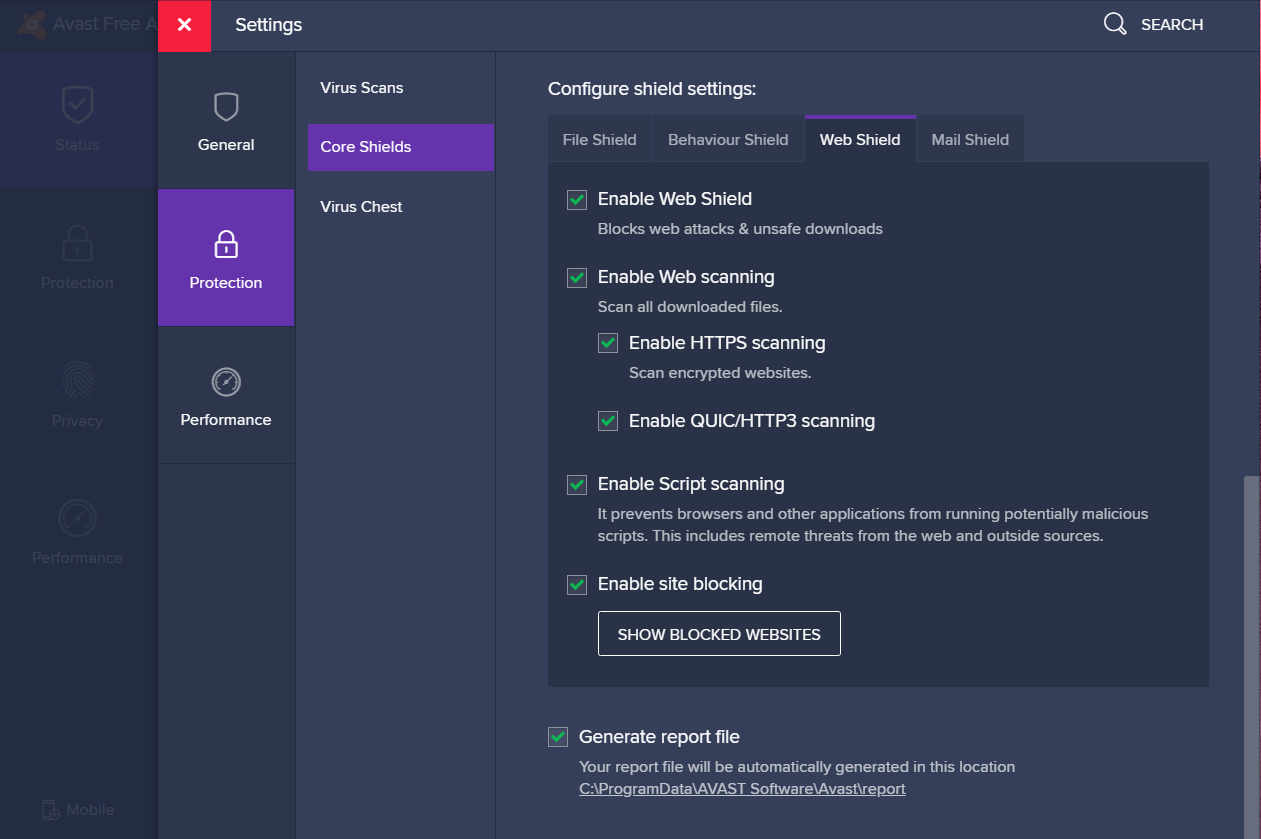
Task: Open Virus Scans settings section
Action: pyautogui.click(x=401, y=88)
